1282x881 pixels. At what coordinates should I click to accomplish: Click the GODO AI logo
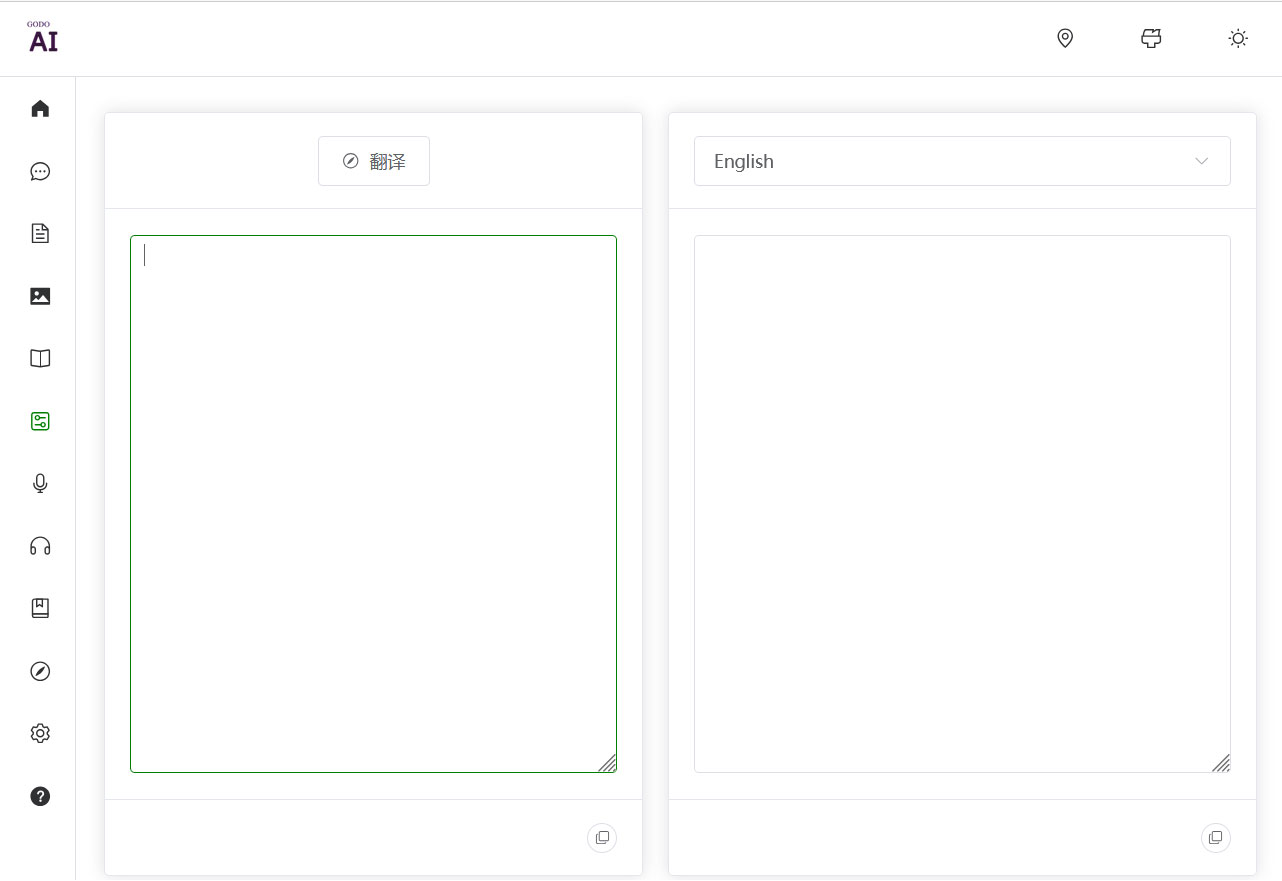click(42, 38)
